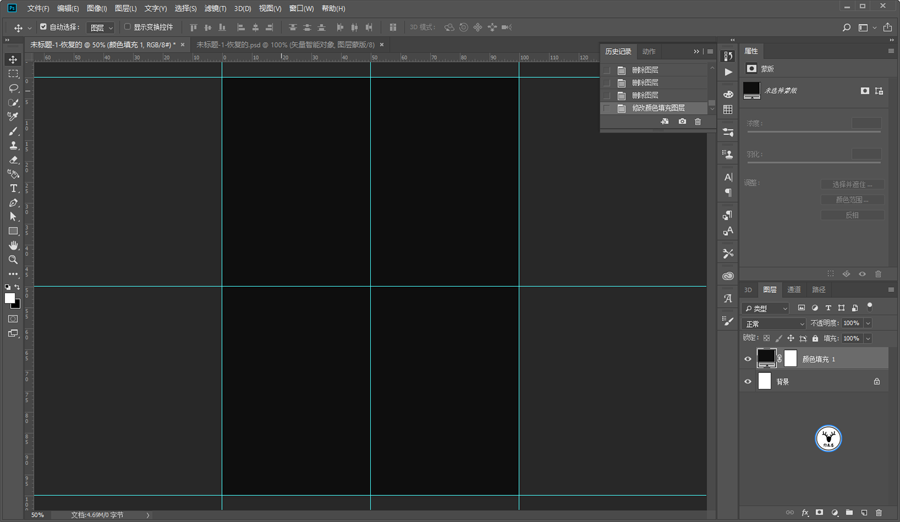This screenshot has width=900, height=522.
Task: Click the camera icon to create history snapshot
Action: coord(682,122)
